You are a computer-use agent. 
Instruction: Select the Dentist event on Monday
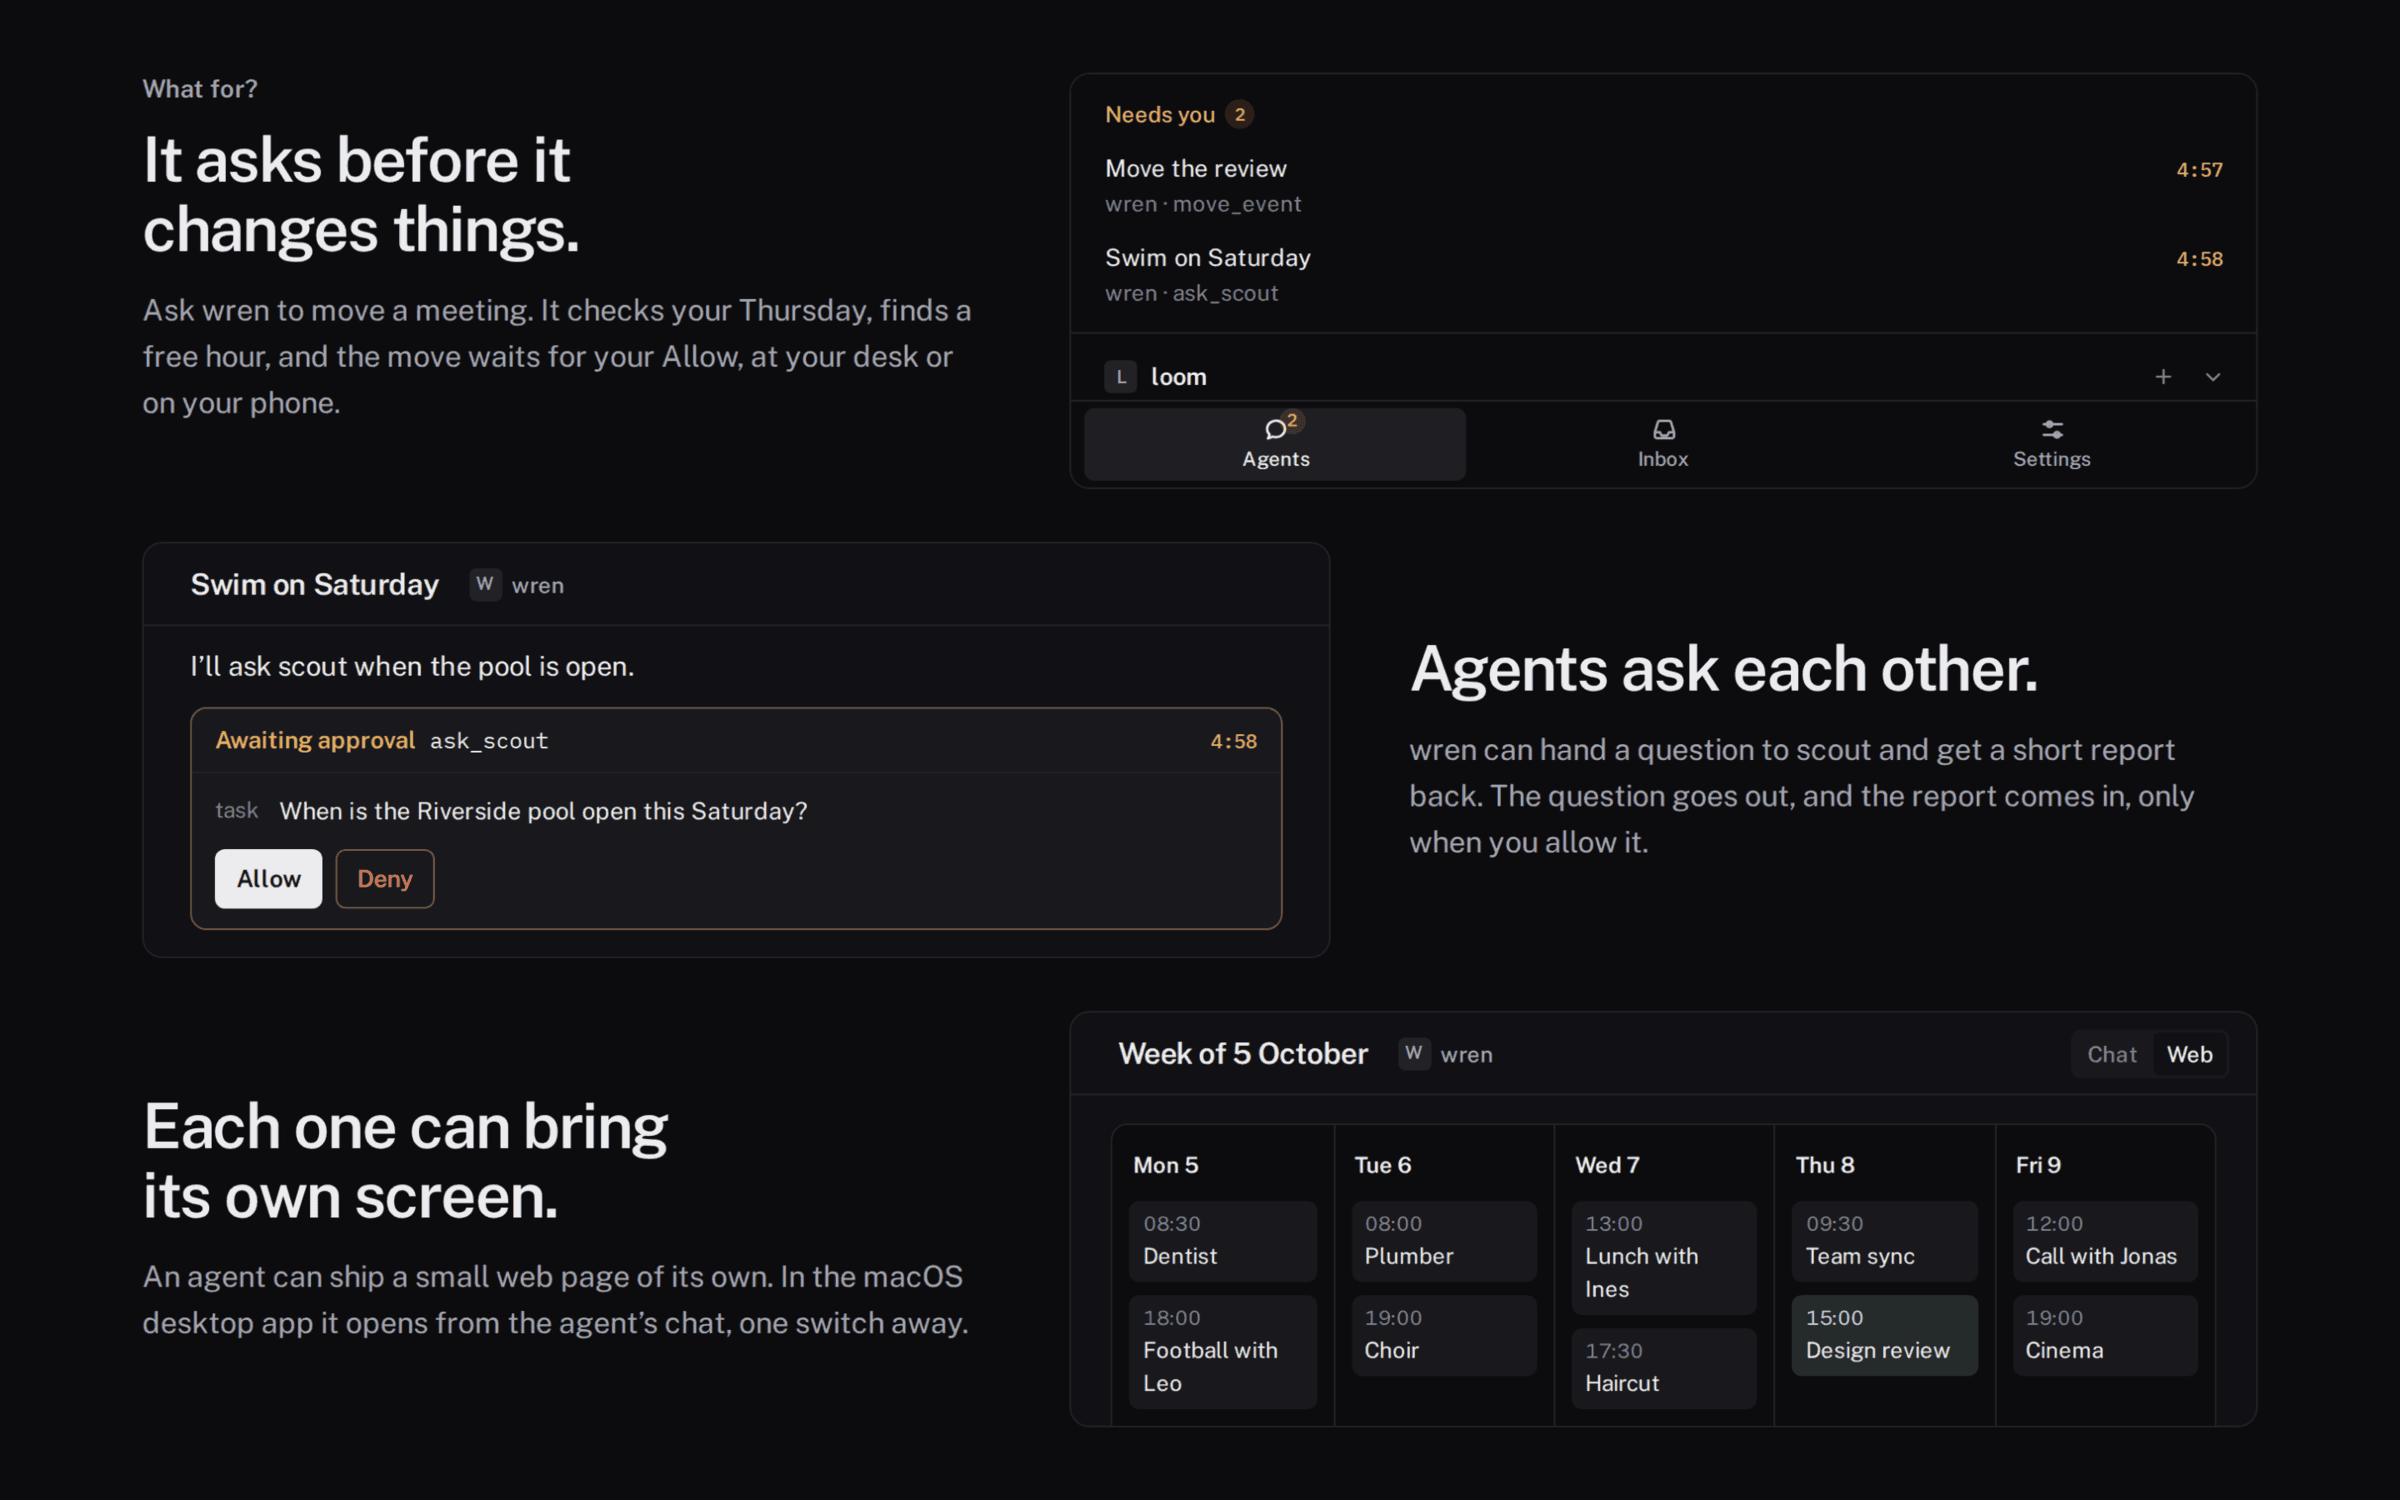(x=1223, y=1241)
